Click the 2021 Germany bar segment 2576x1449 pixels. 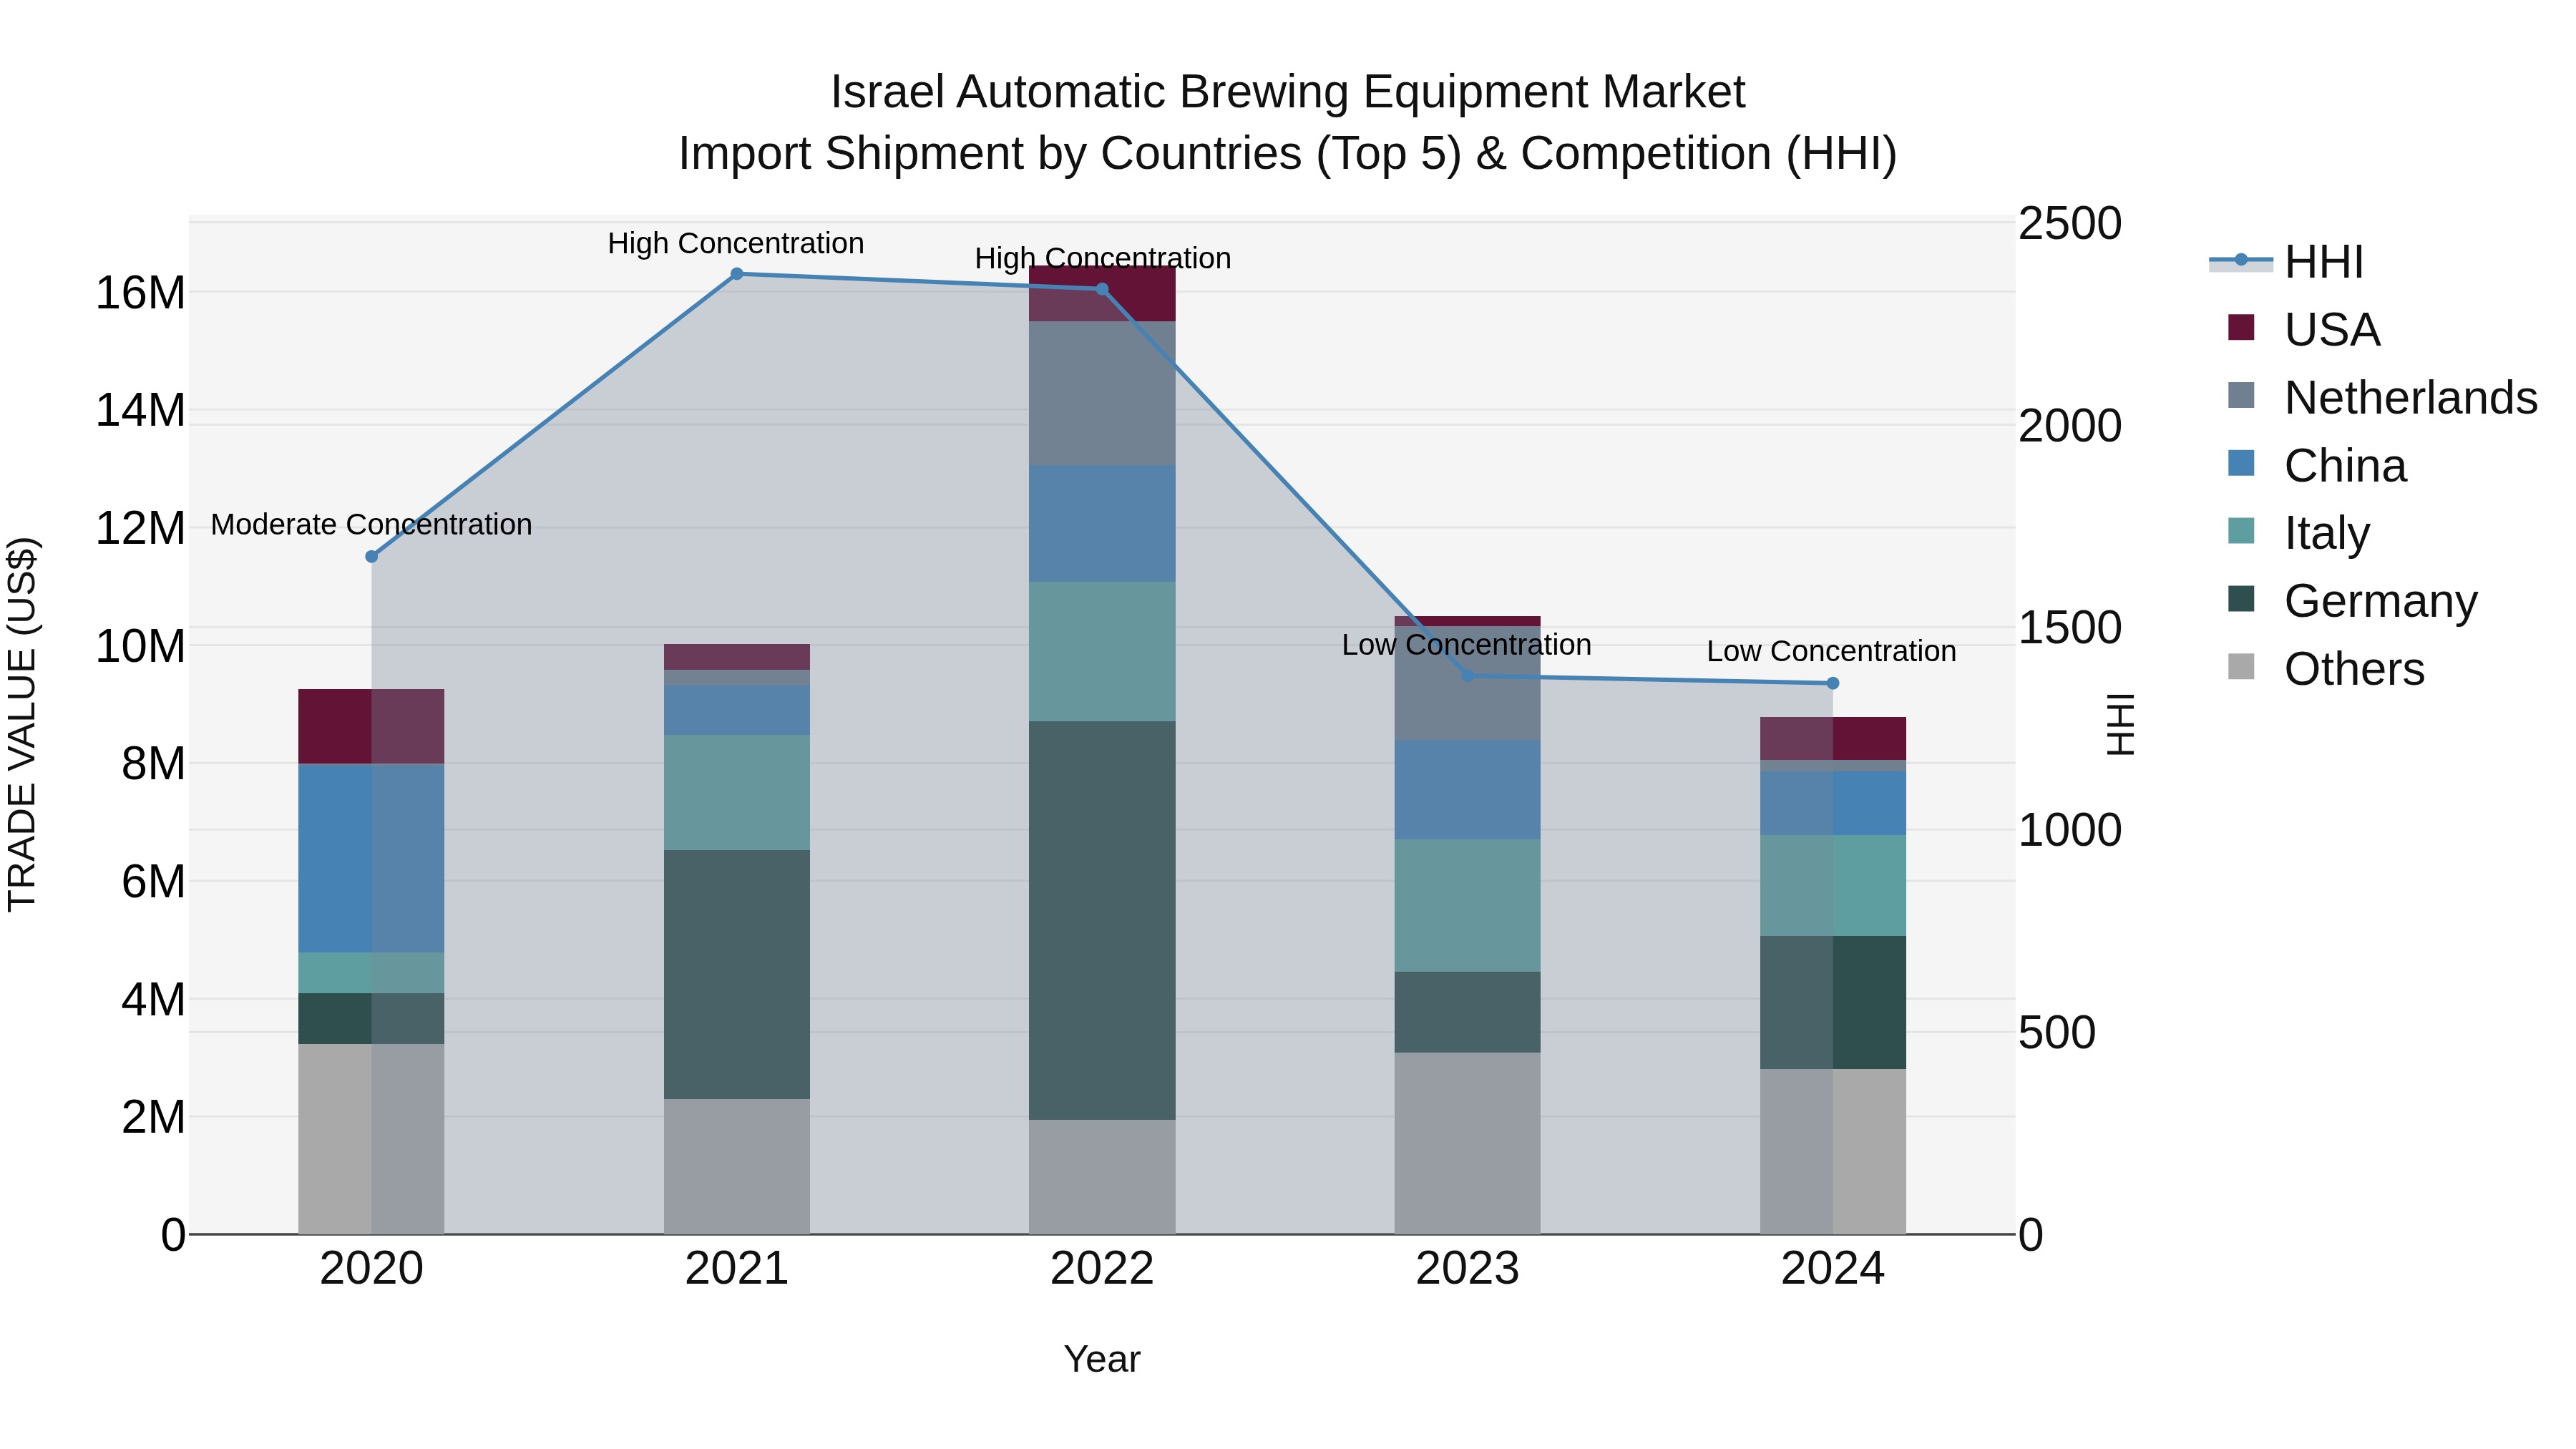(x=737, y=975)
